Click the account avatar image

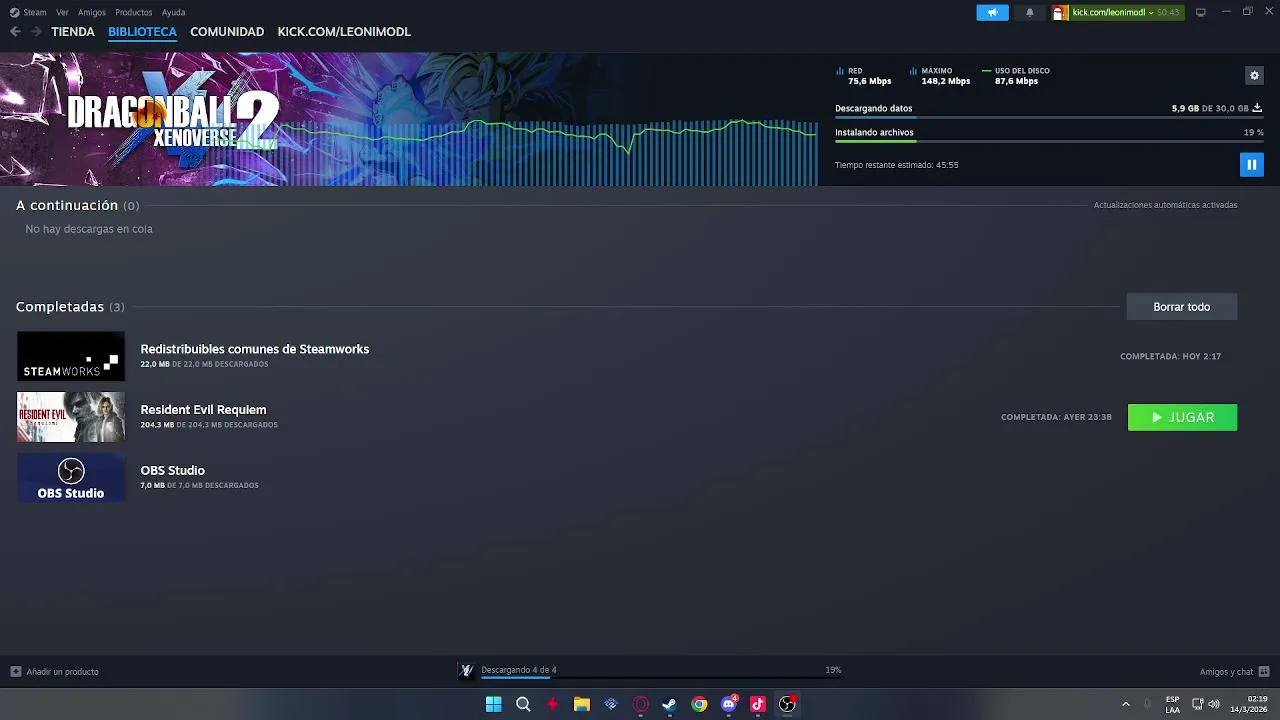coord(1060,12)
